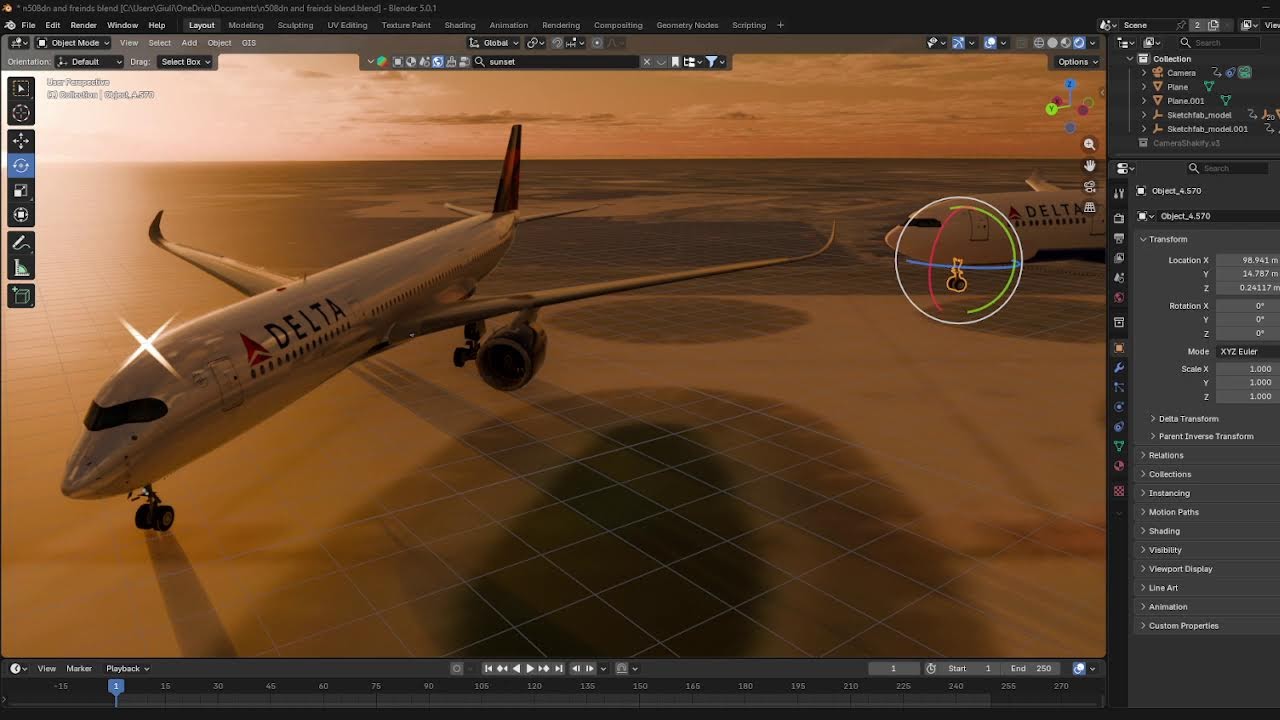Choose the Scale tool
1280x720 pixels.
click(21, 190)
